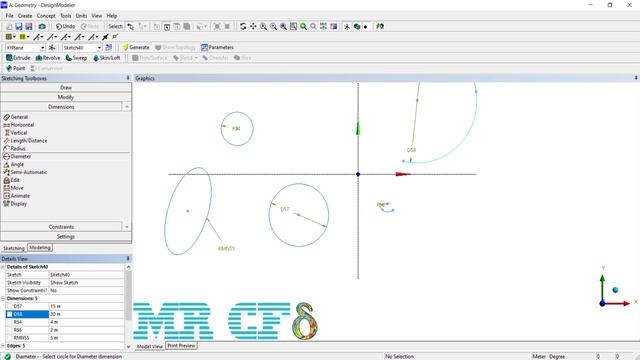Viewport: 640px width, 360px height.
Task: Activate the Pan view tool
Action: point(253,27)
